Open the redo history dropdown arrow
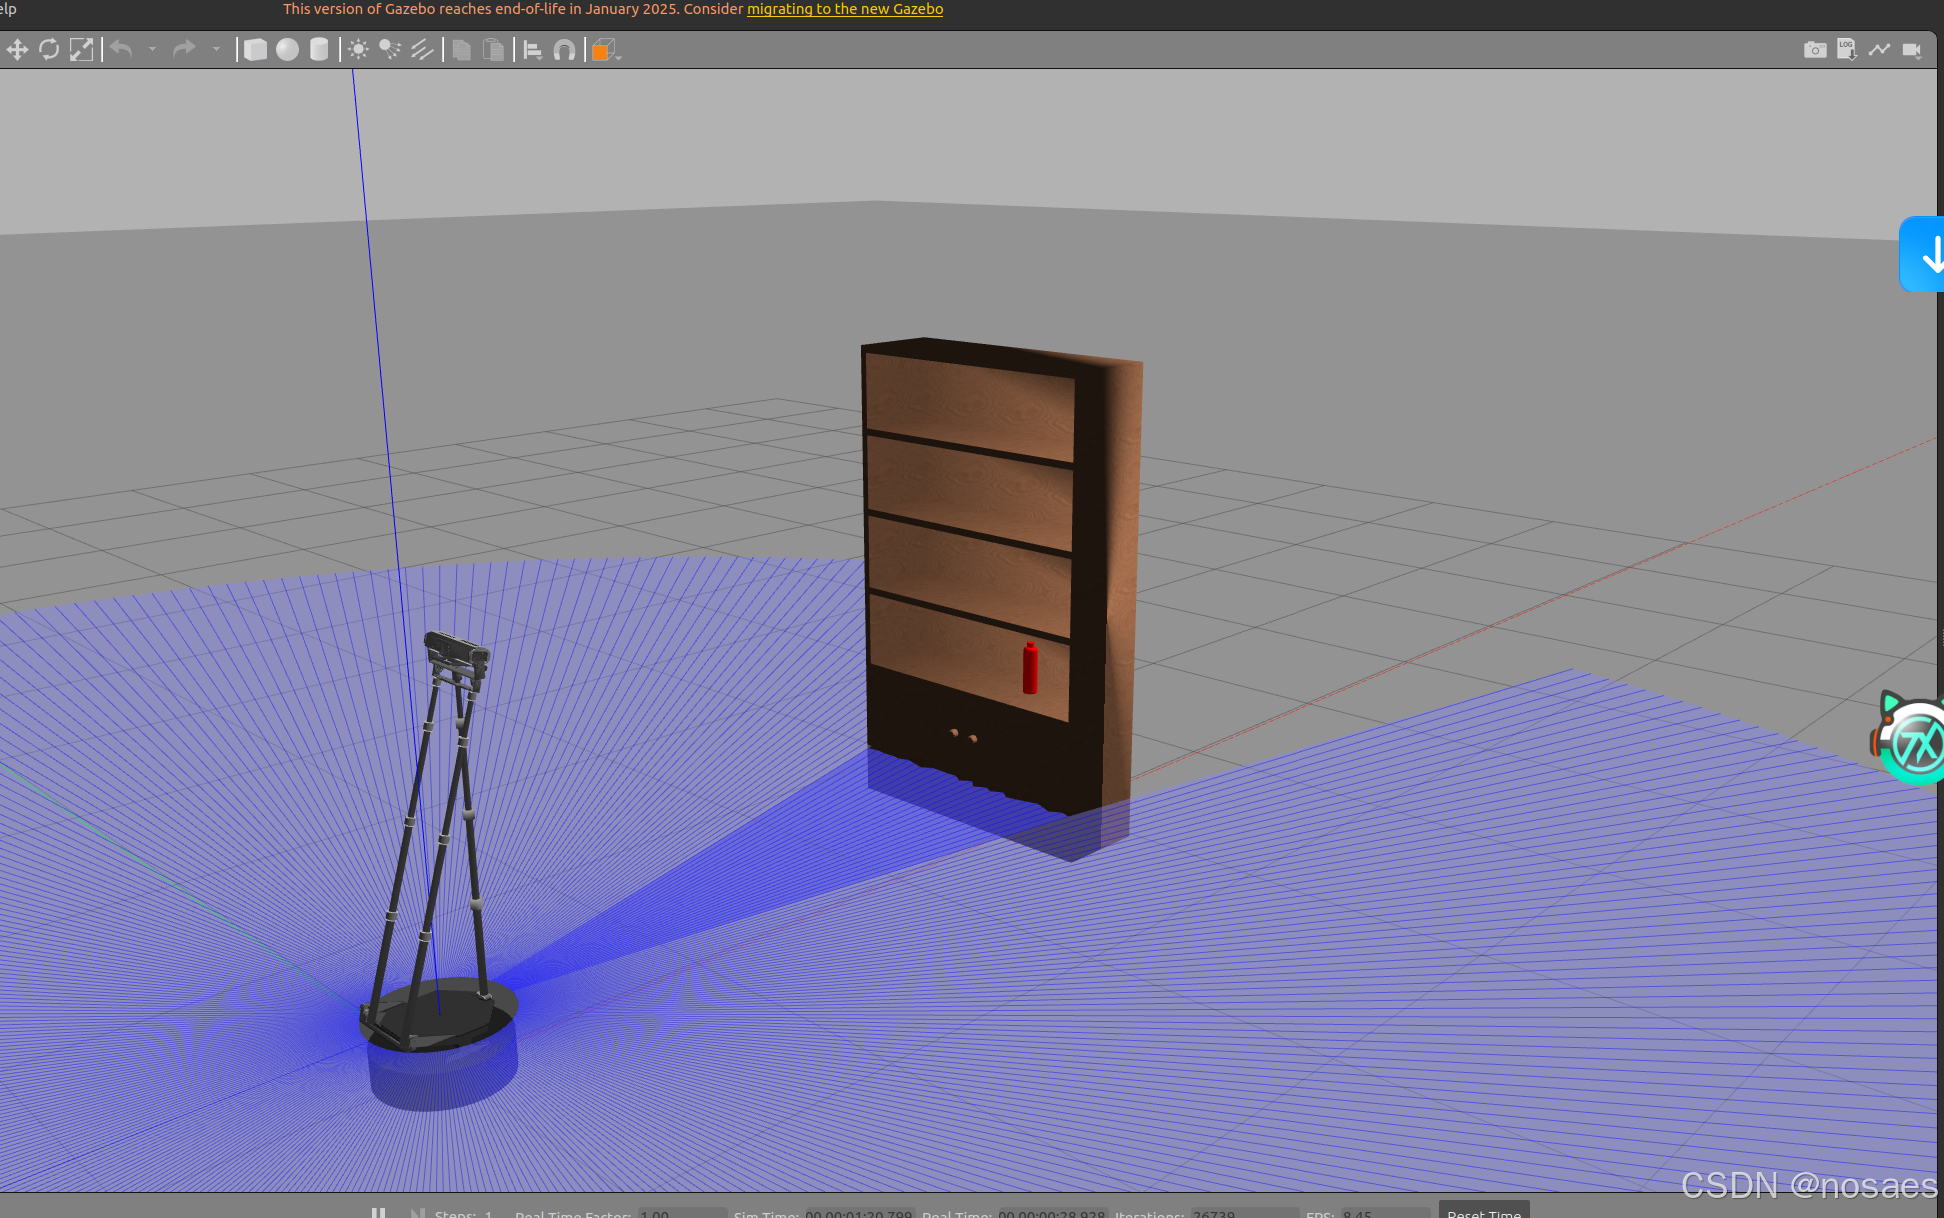 [216, 49]
